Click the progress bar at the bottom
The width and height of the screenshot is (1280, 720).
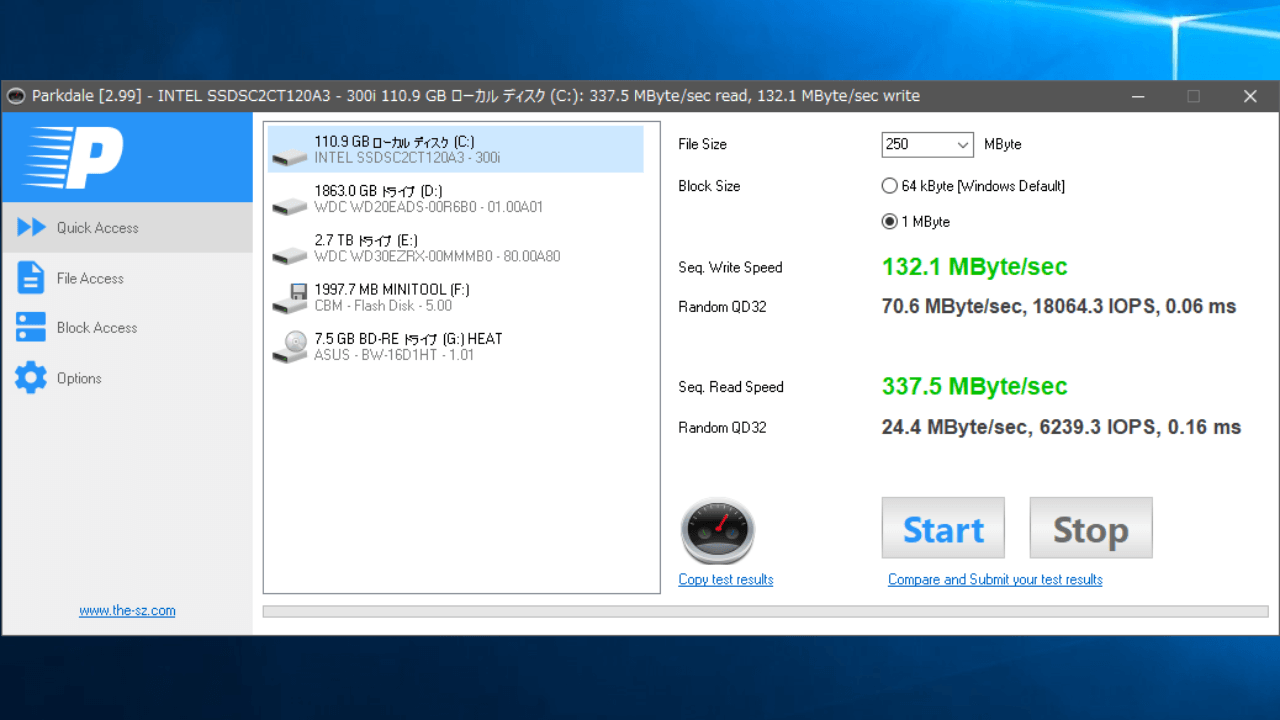pos(765,611)
